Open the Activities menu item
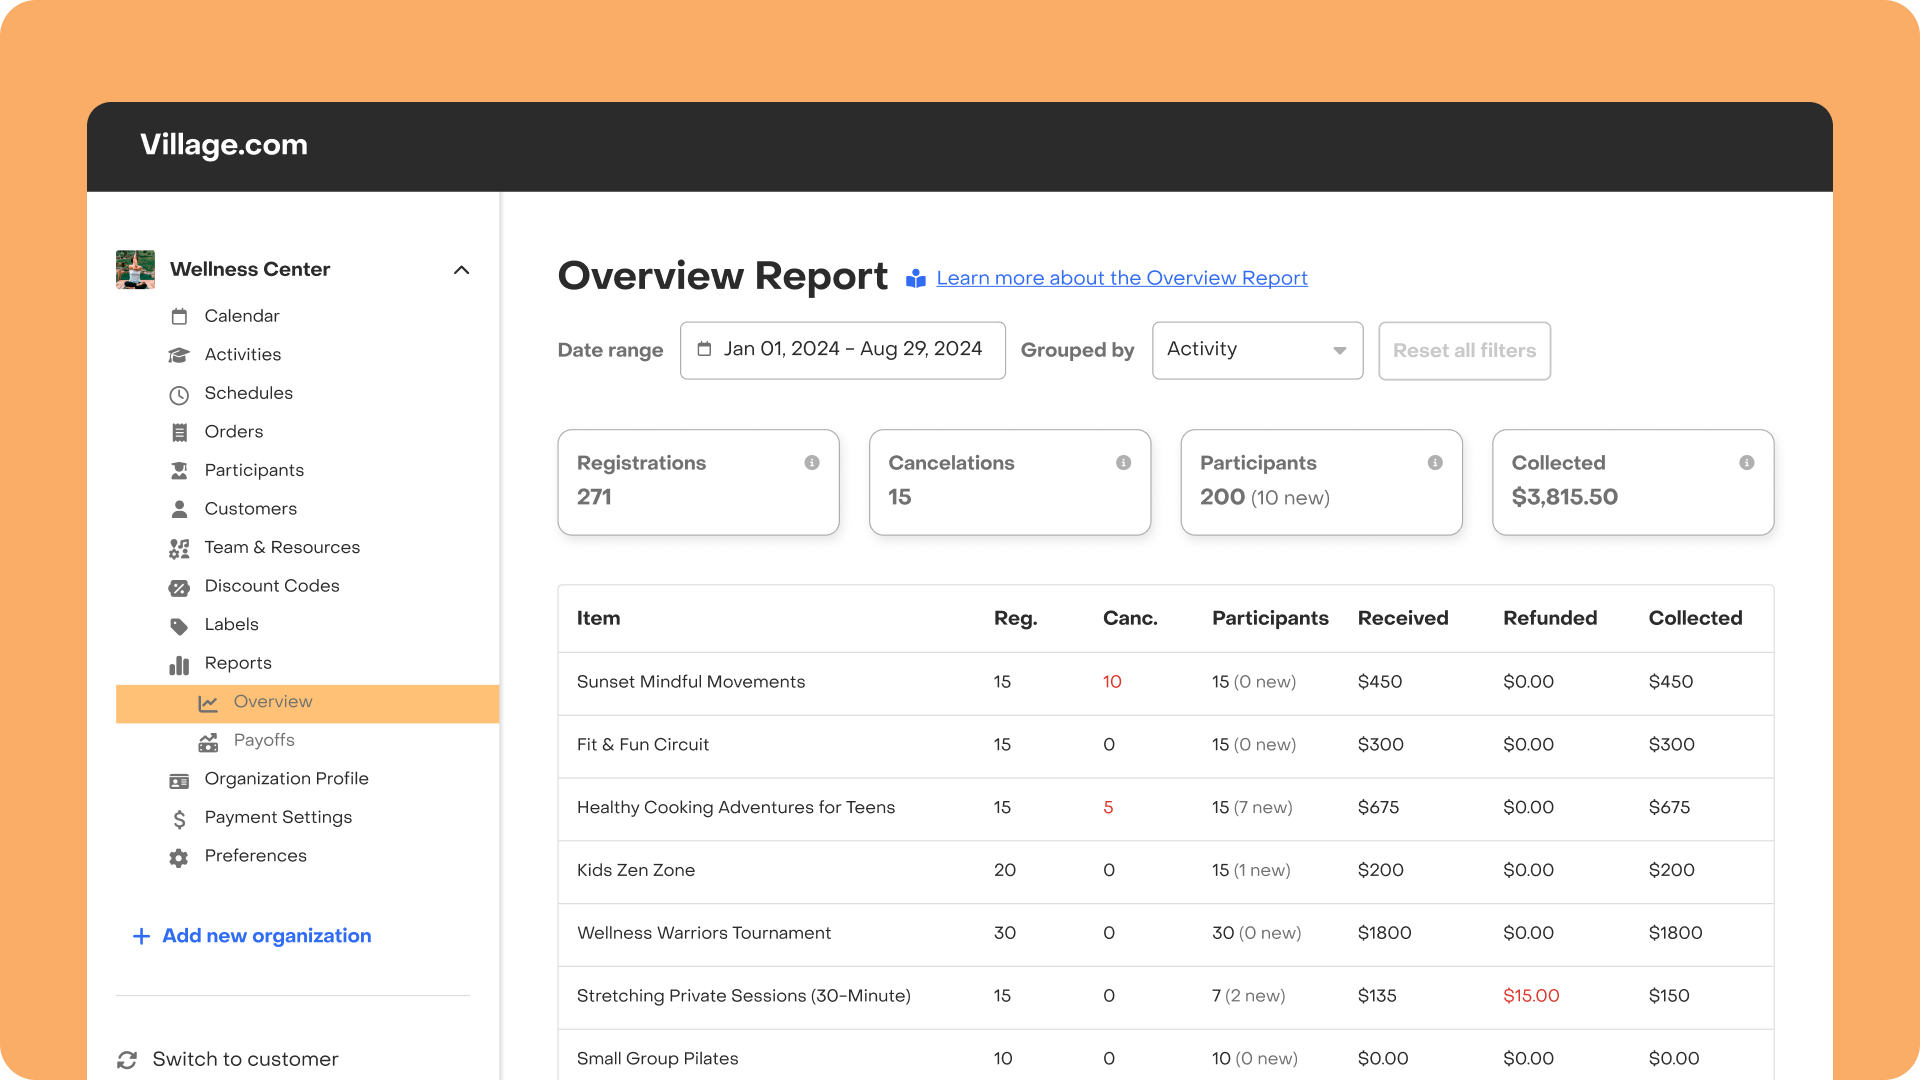This screenshot has height=1080, width=1920. [243, 355]
